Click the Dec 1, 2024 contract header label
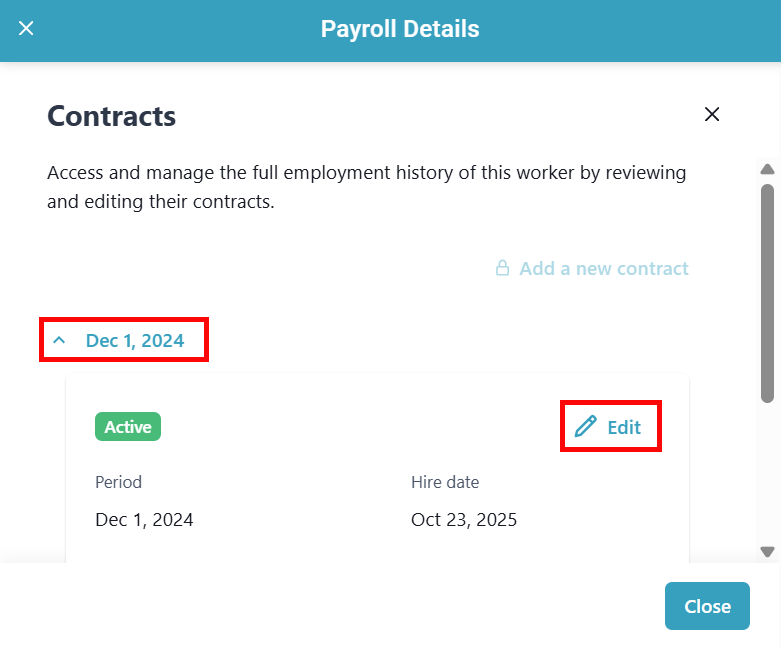This screenshot has width=781, height=667. click(135, 340)
